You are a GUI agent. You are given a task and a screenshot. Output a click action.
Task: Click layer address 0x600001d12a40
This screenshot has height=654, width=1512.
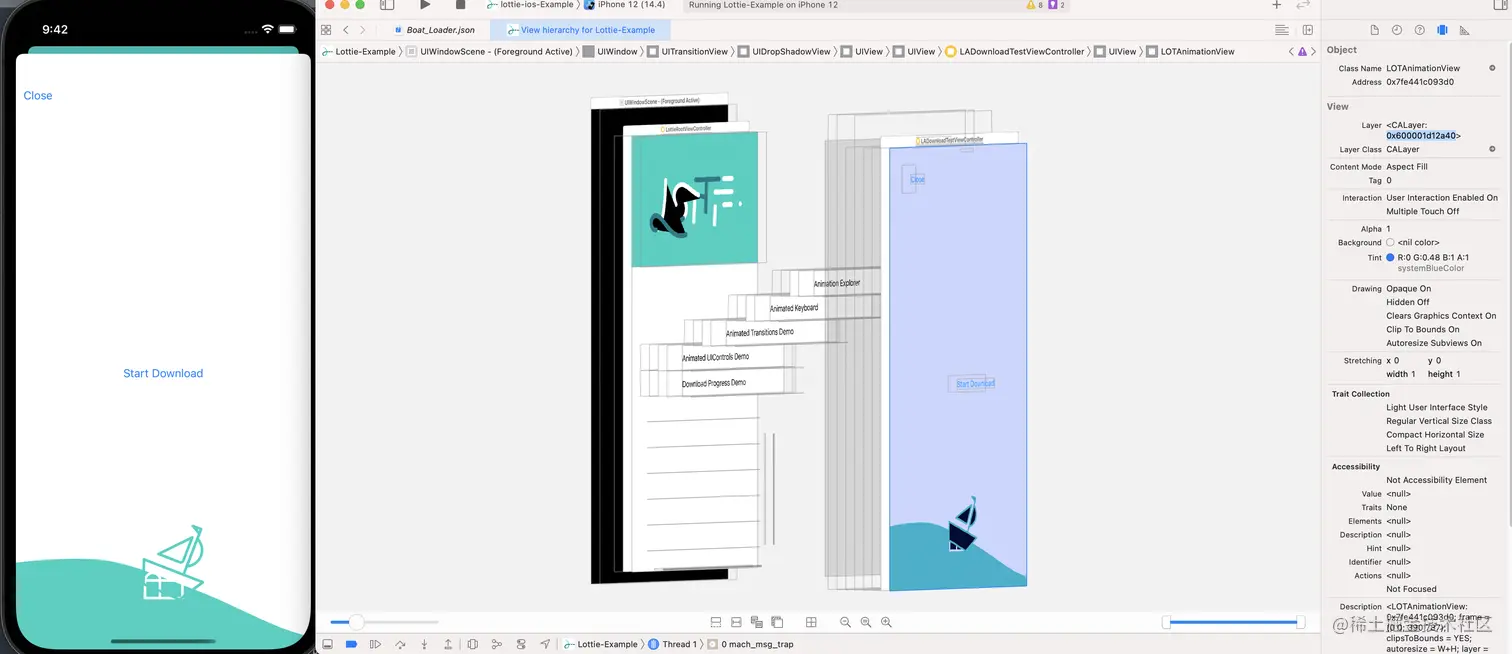pyautogui.click(x=1421, y=135)
